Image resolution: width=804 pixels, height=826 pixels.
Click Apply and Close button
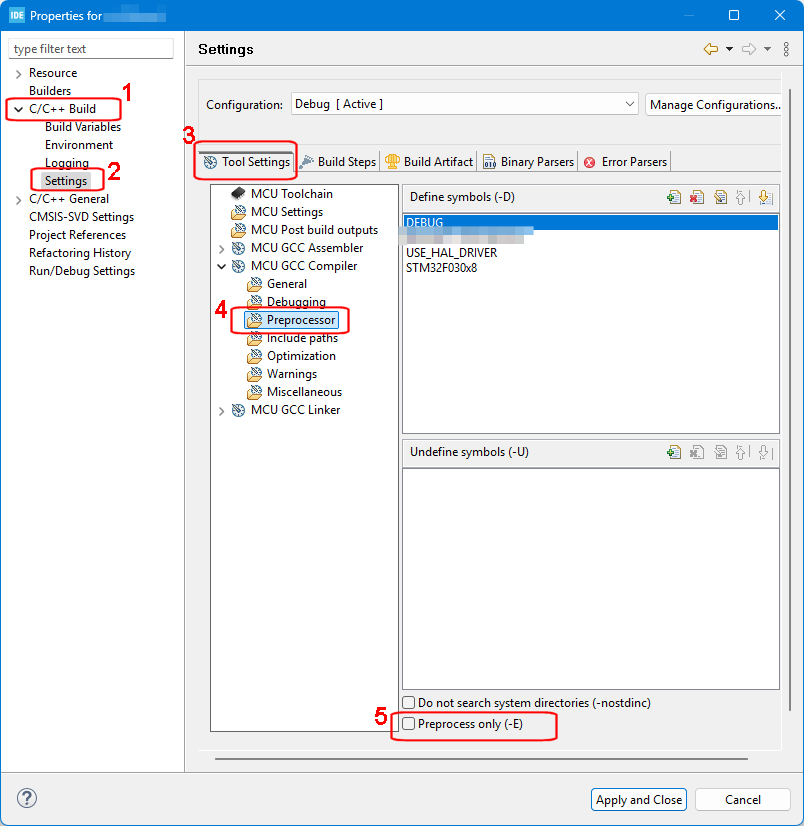coord(639,800)
